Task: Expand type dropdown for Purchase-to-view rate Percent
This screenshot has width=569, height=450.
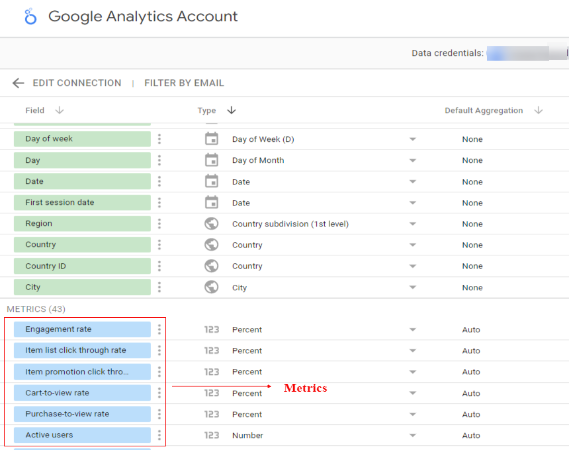Action: (413, 414)
